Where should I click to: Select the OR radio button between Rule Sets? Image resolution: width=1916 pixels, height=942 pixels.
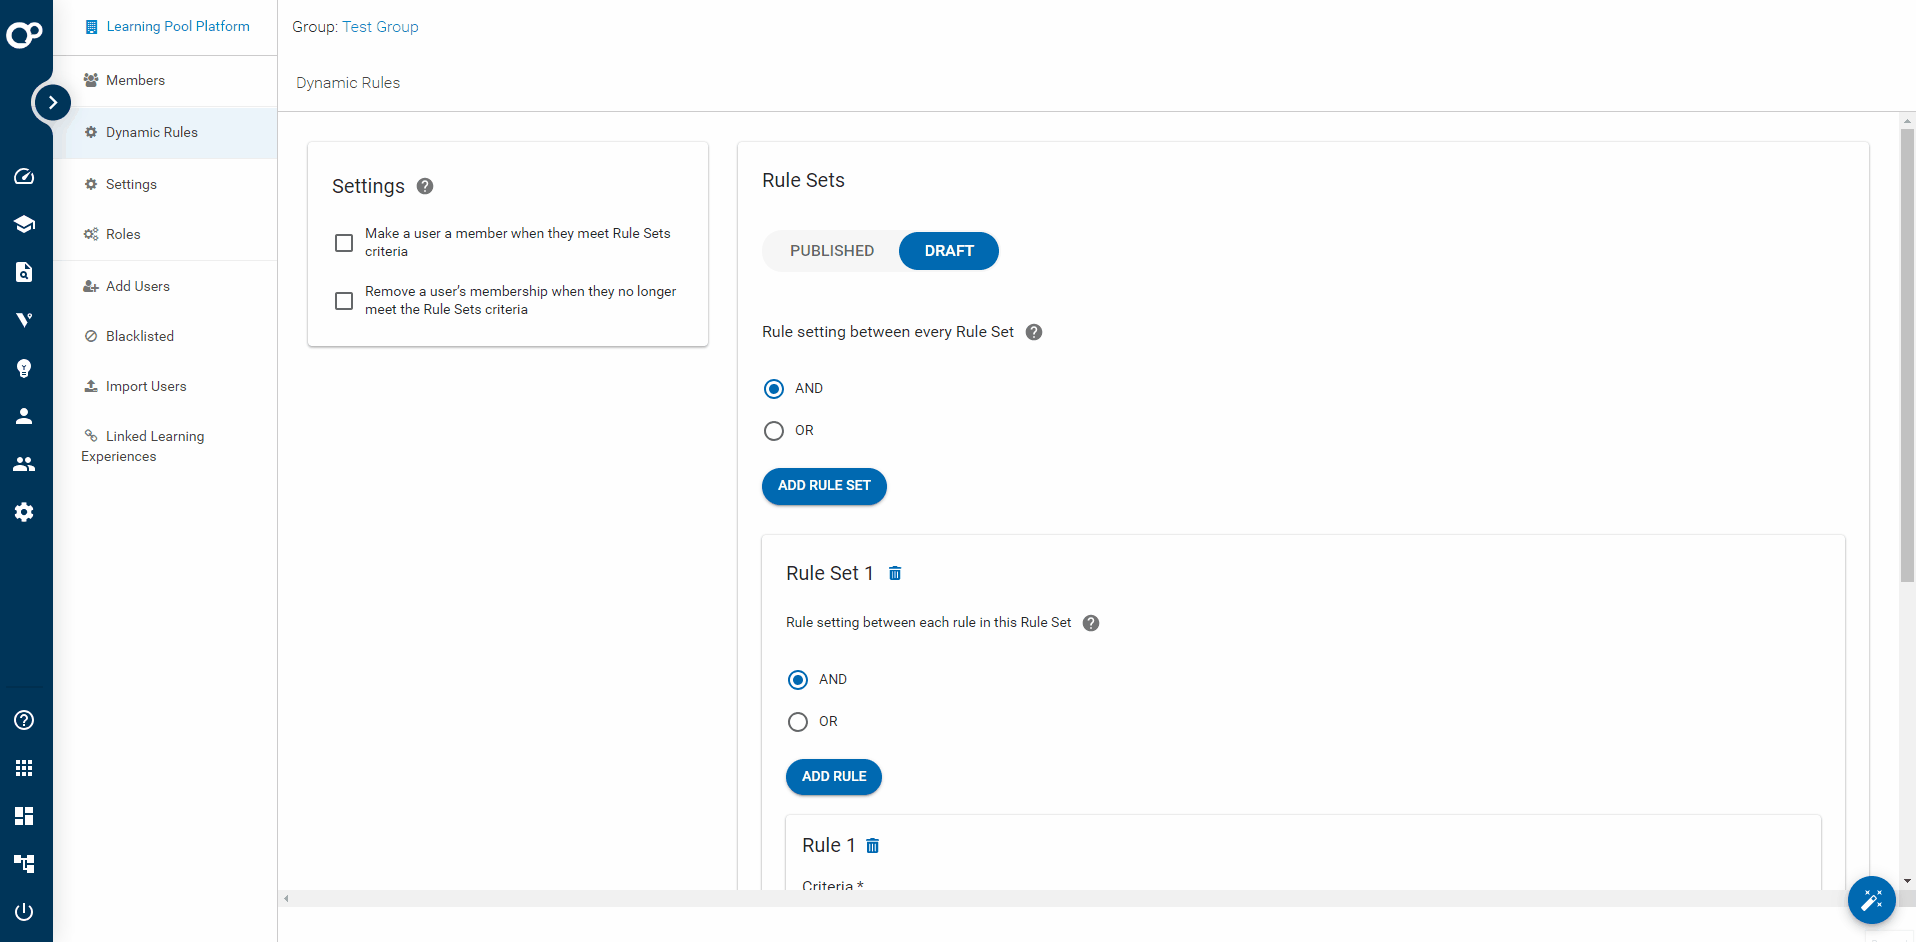(x=773, y=430)
